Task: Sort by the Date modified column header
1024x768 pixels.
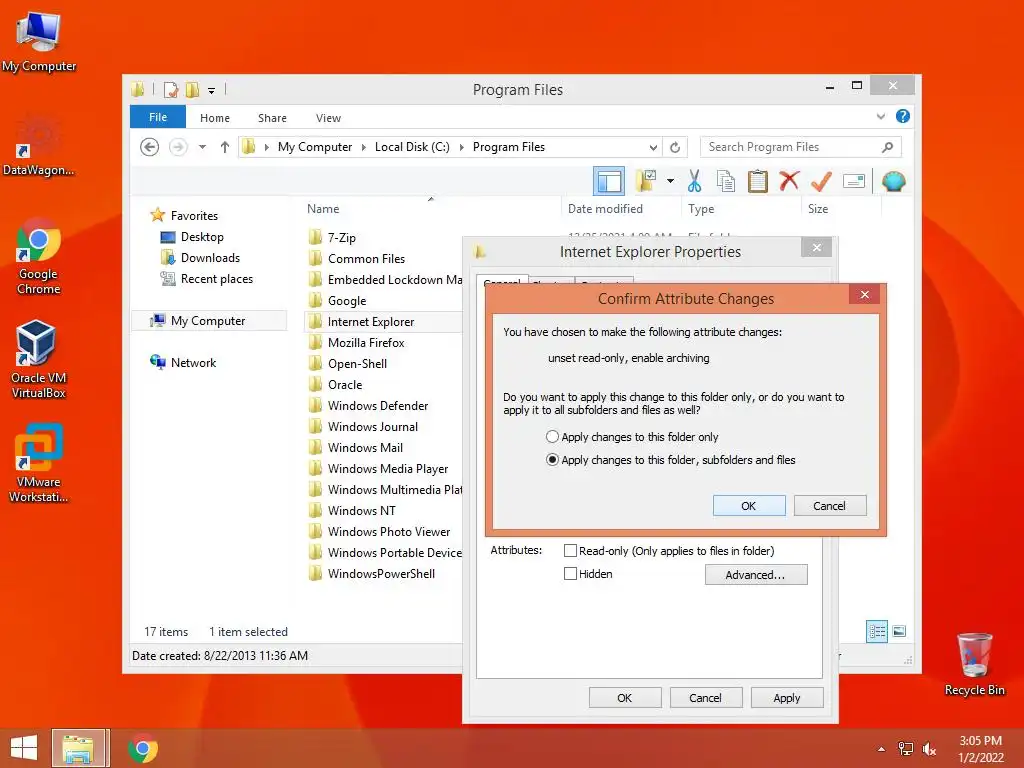Action: point(621,209)
